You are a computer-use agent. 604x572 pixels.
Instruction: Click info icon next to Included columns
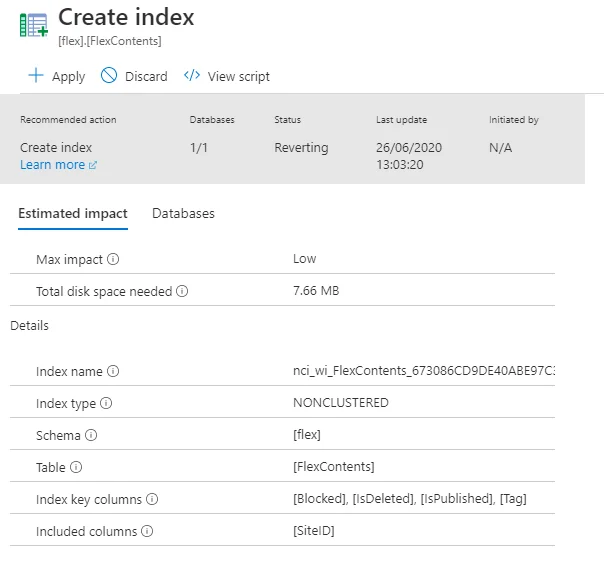(x=146, y=532)
